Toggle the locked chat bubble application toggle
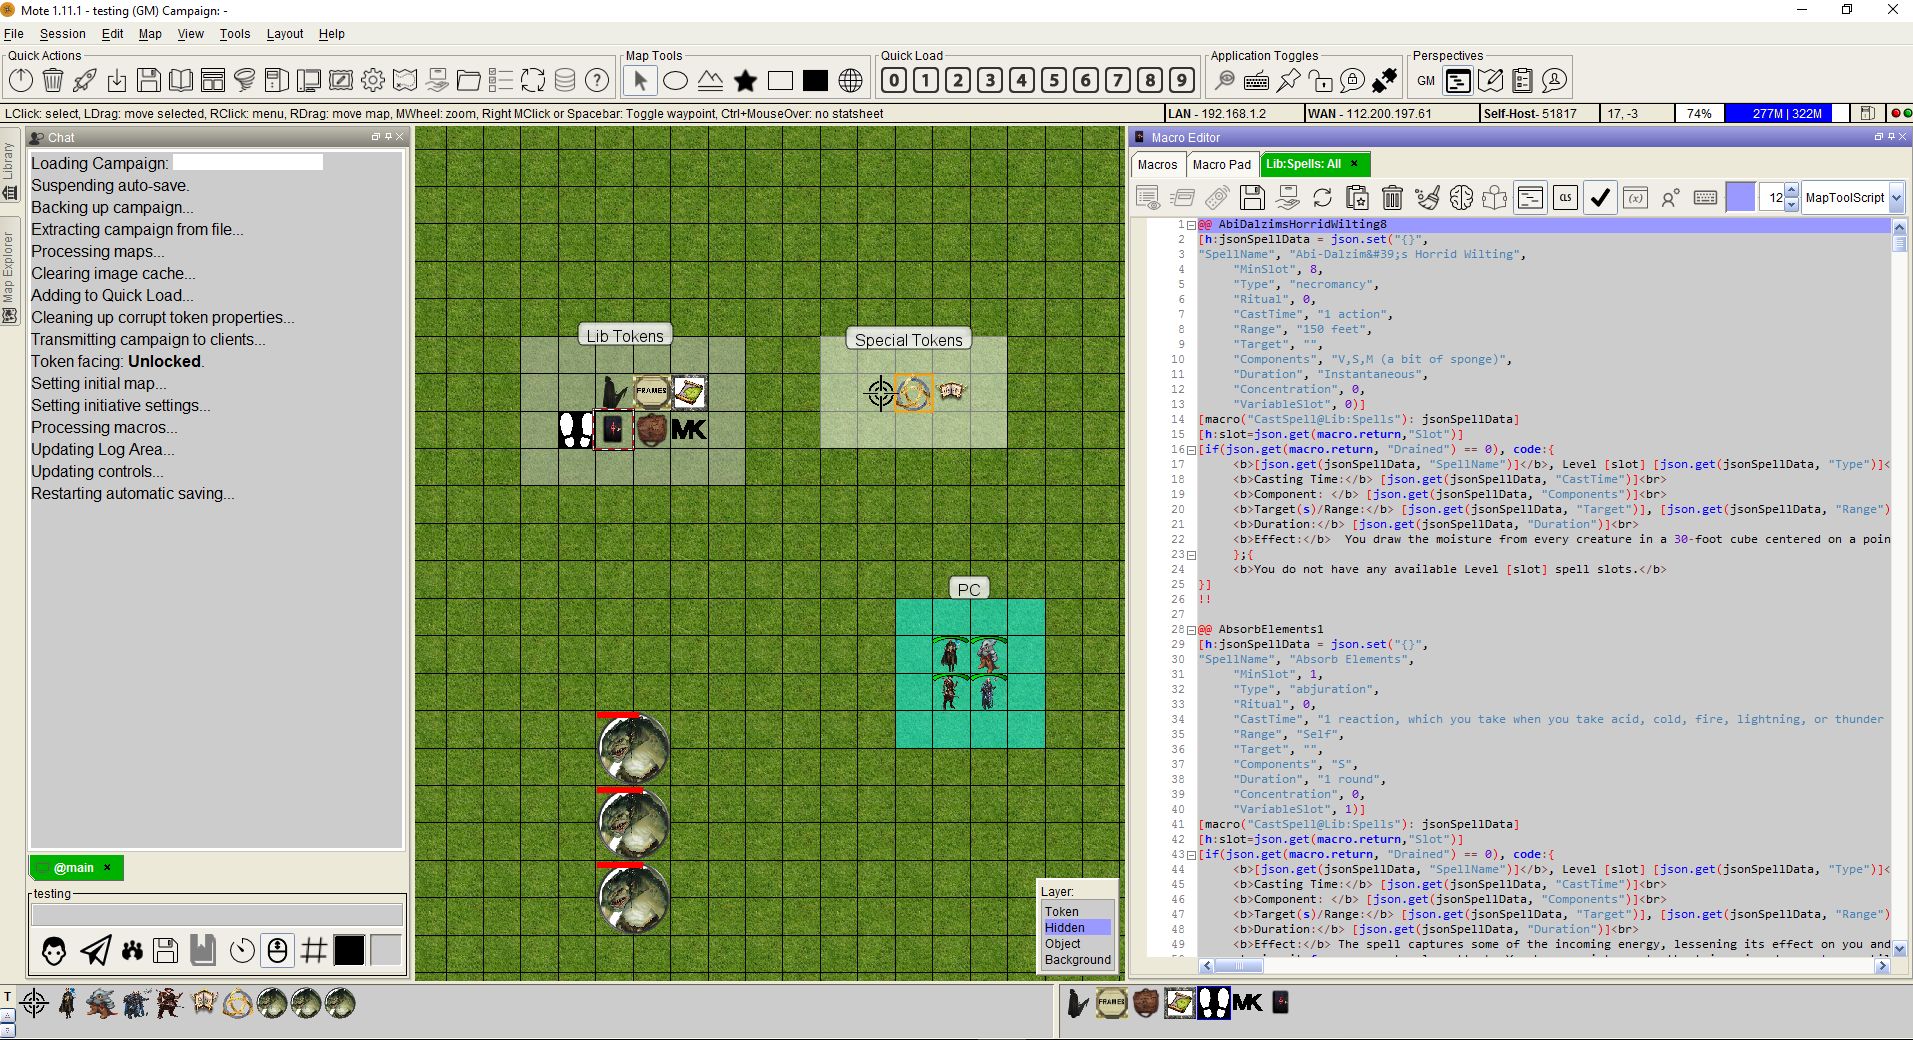The width and height of the screenshot is (1913, 1040). pyautogui.click(x=1352, y=80)
